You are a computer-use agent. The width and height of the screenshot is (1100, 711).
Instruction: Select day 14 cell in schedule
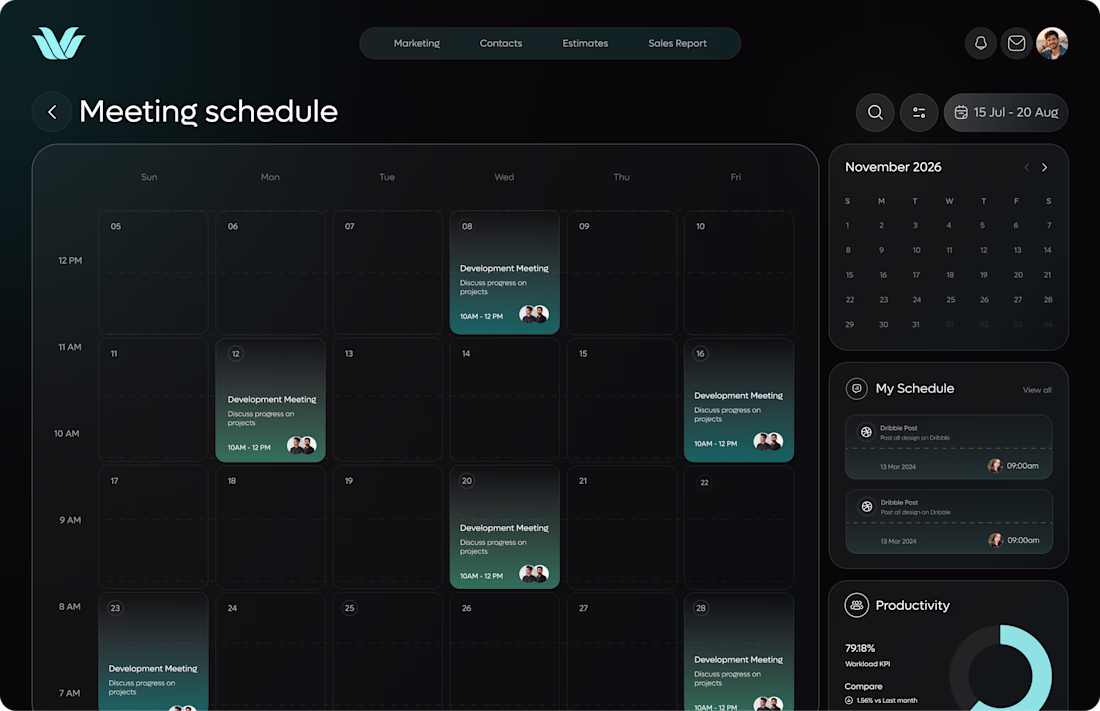[x=504, y=400]
